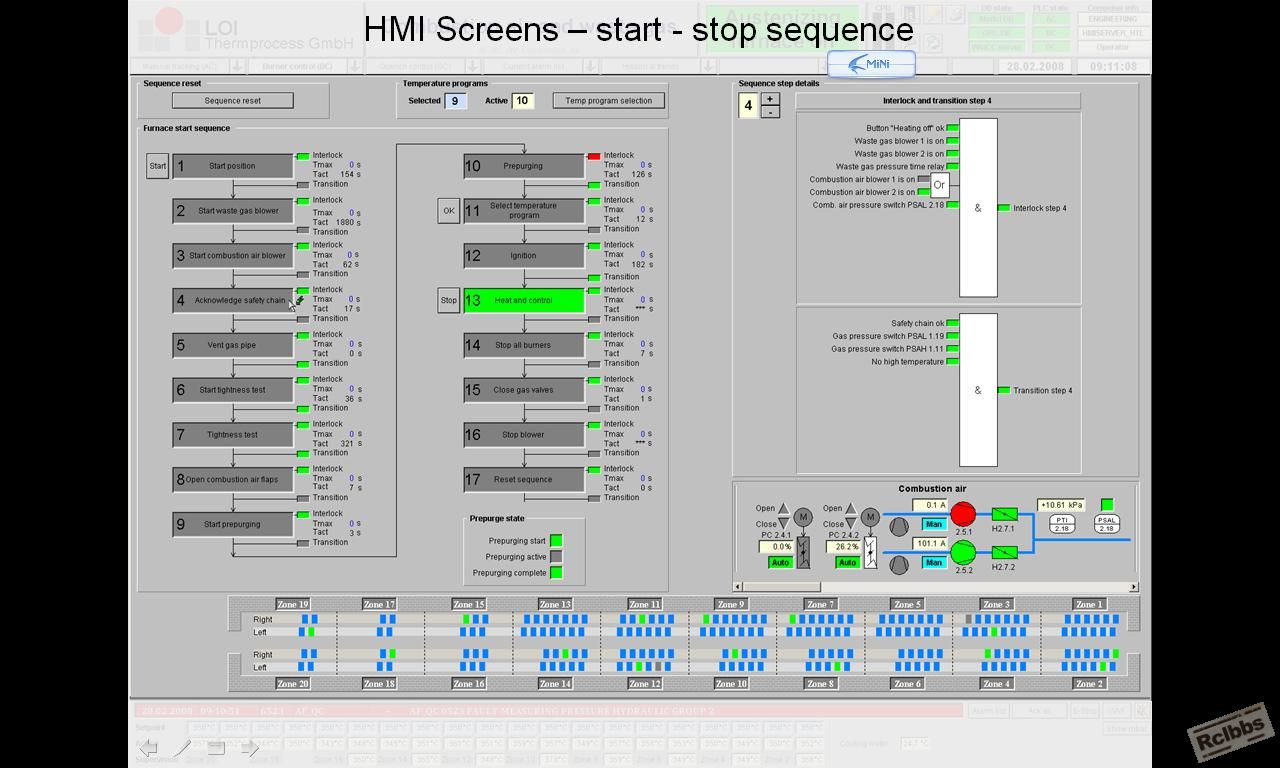This screenshot has height=768, width=1280.
Task: Select the Zone 12 label
Action: coord(645,684)
